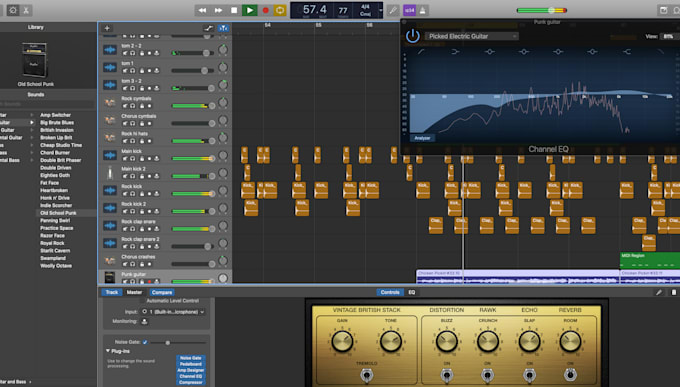
Task: Toggle the purple count-in button
Action: [409, 10]
